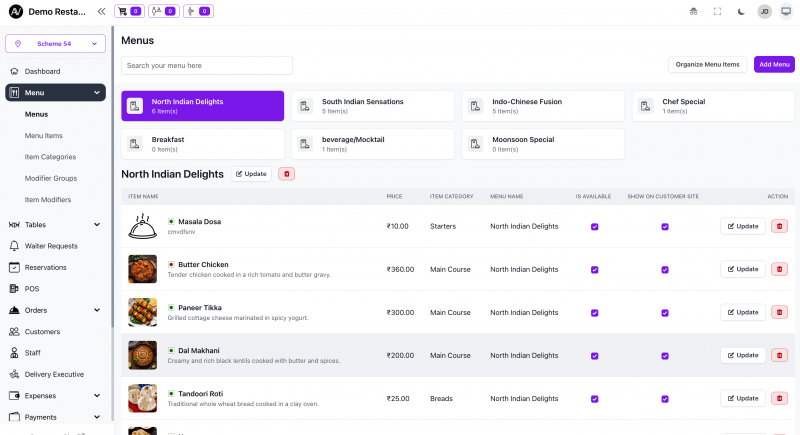Delete the North Indian Delights menu

(287, 174)
